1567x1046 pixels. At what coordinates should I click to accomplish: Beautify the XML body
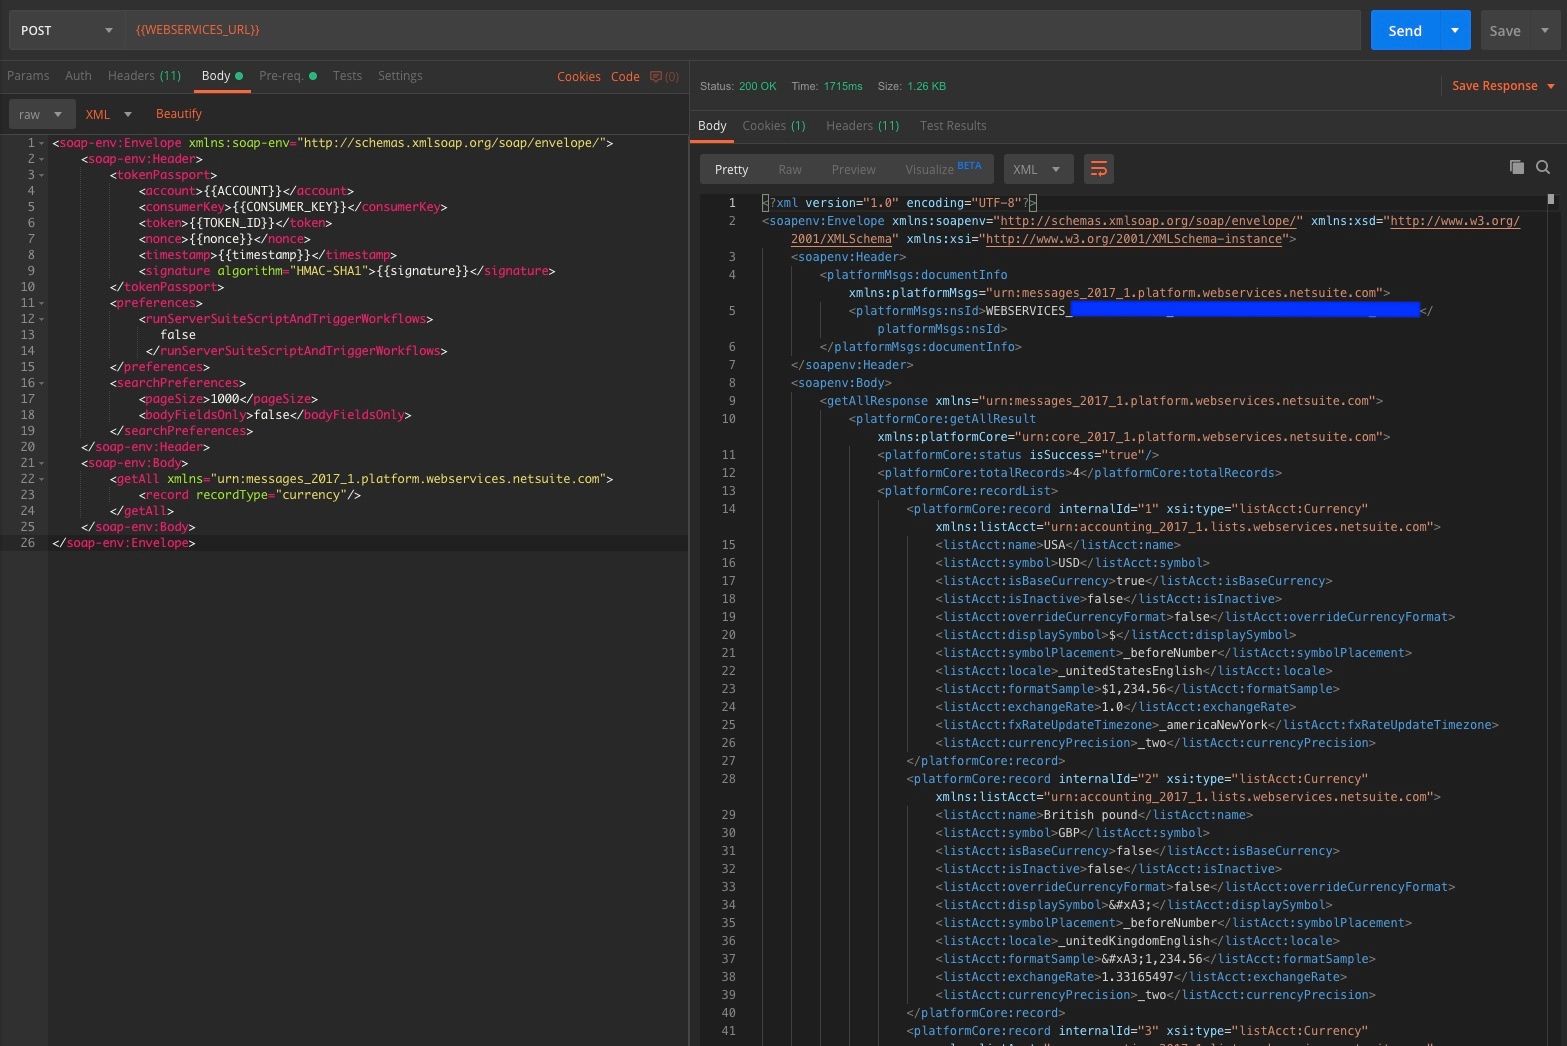(x=179, y=114)
